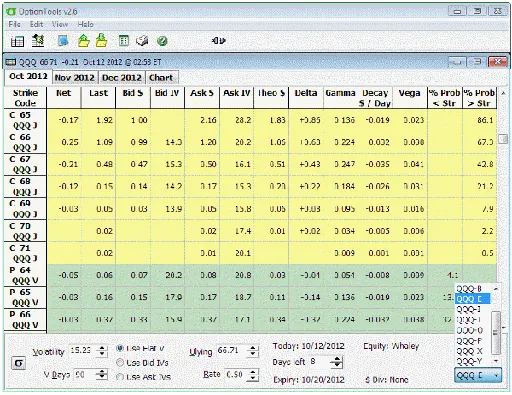This screenshot has height=395, width=512.
Task: Click the Ulying value field 66.71
Action: (x=232, y=351)
